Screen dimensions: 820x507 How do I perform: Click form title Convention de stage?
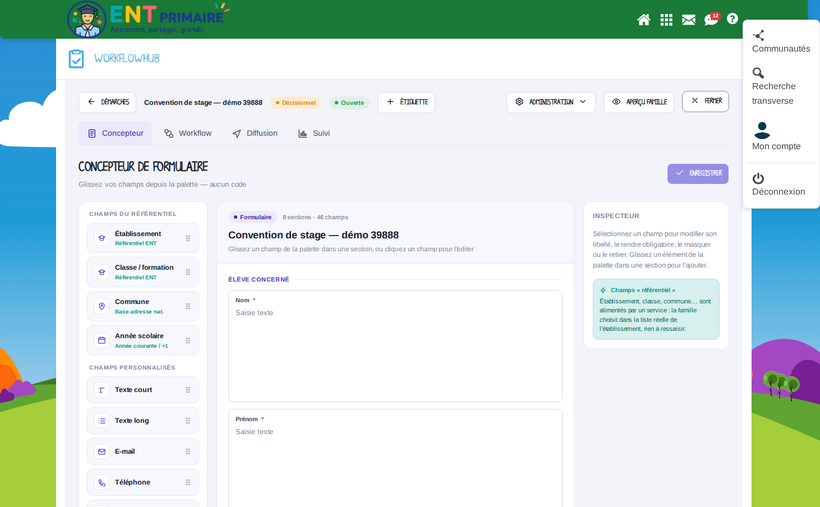click(313, 235)
